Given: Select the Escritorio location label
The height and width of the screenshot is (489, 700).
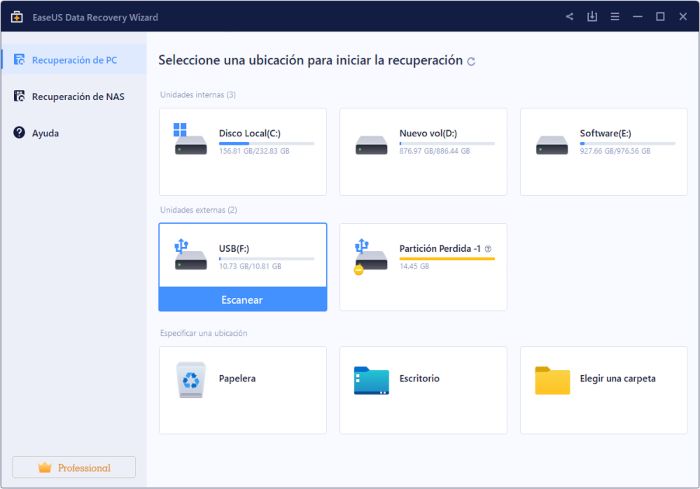Looking at the screenshot, I should (419, 378).
